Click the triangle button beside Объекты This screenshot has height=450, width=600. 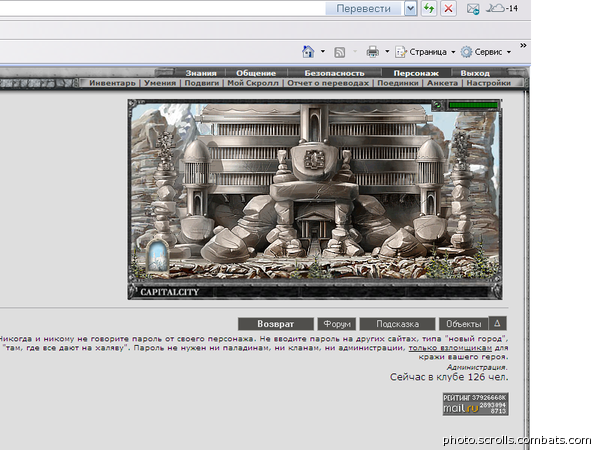[497, 323]
